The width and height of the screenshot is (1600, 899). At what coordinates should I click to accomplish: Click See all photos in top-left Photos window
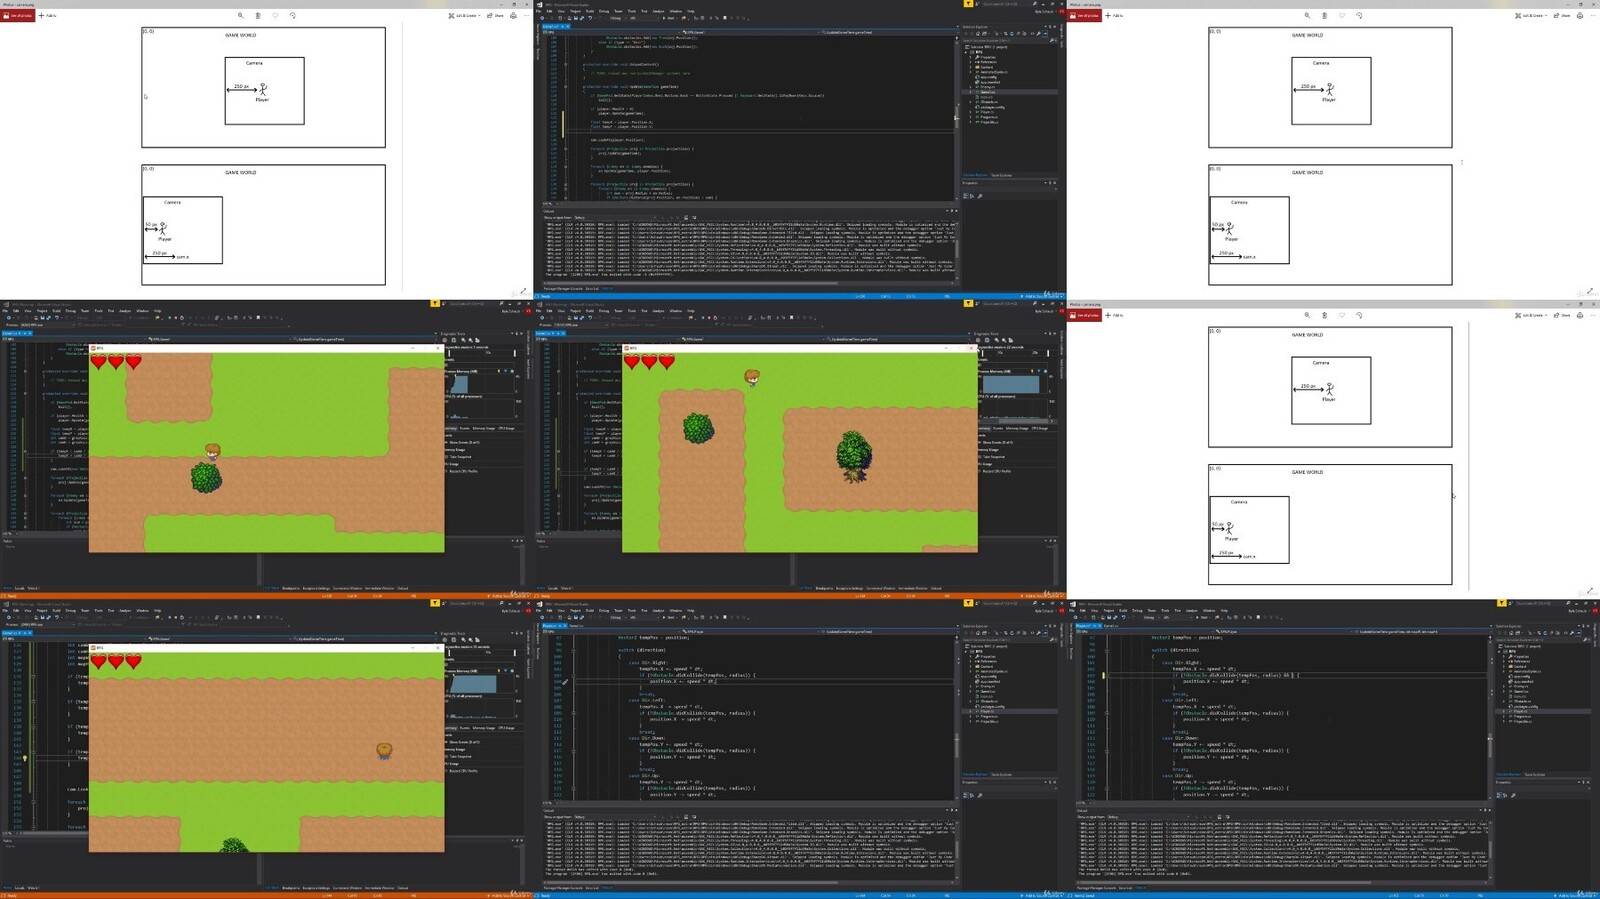(17, 15)
